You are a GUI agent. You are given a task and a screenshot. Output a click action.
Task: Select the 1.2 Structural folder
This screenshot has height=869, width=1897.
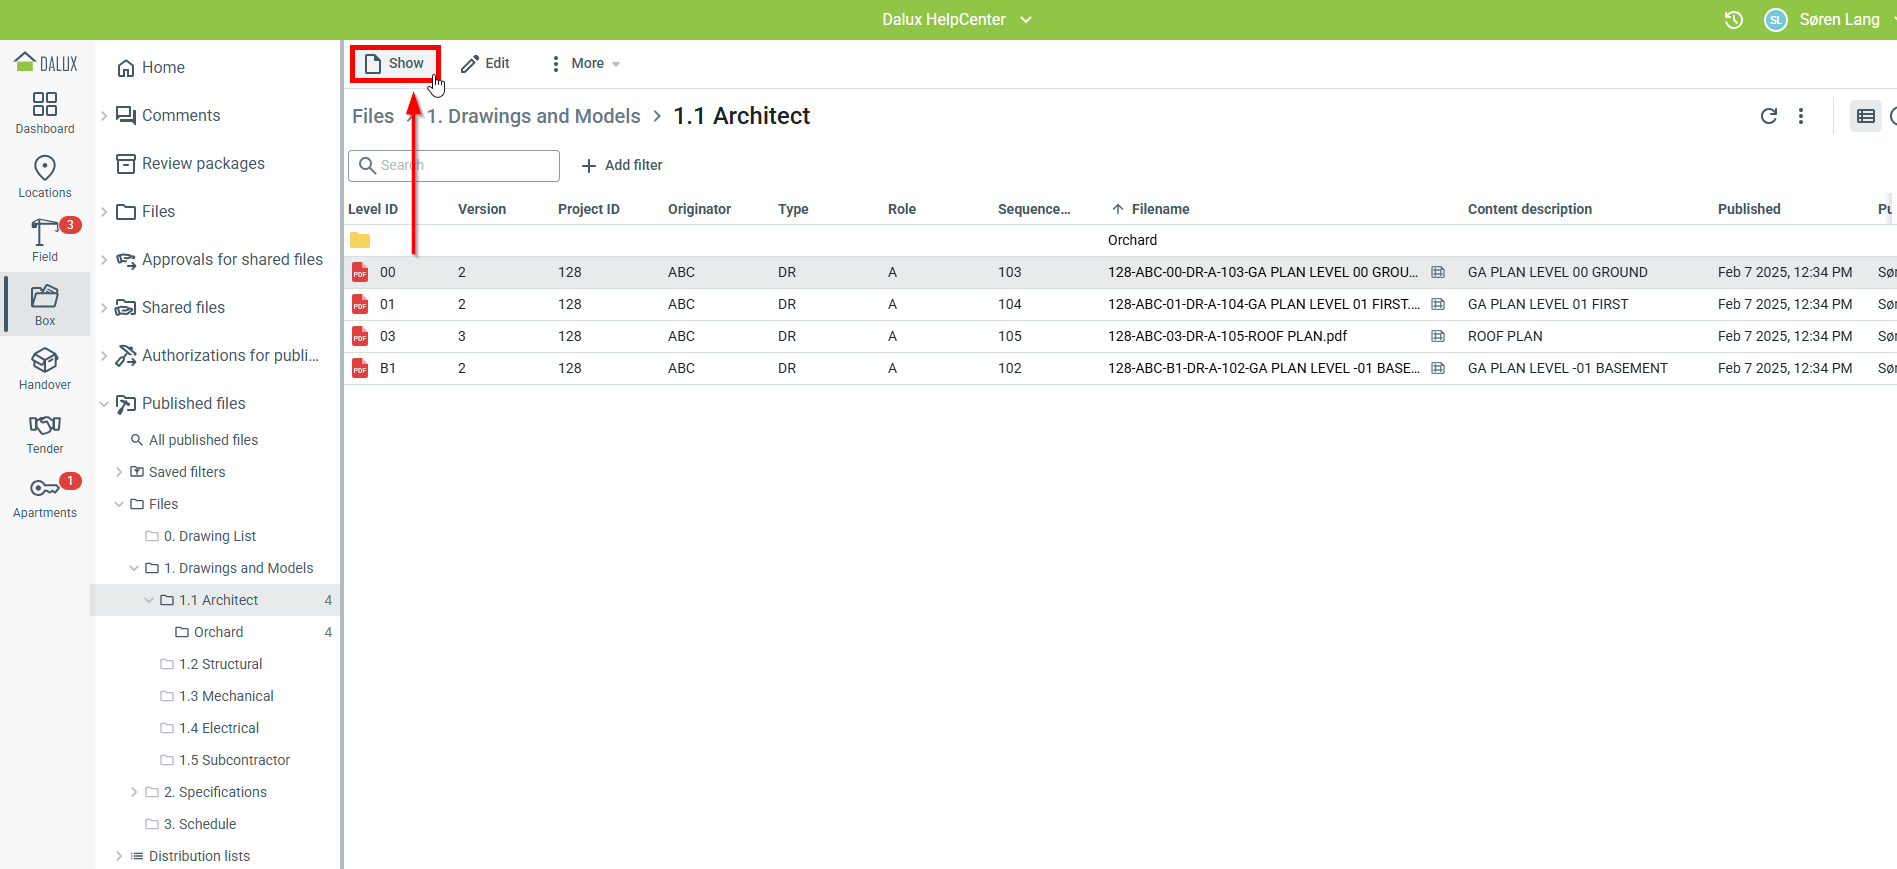(x=220, y=664)
